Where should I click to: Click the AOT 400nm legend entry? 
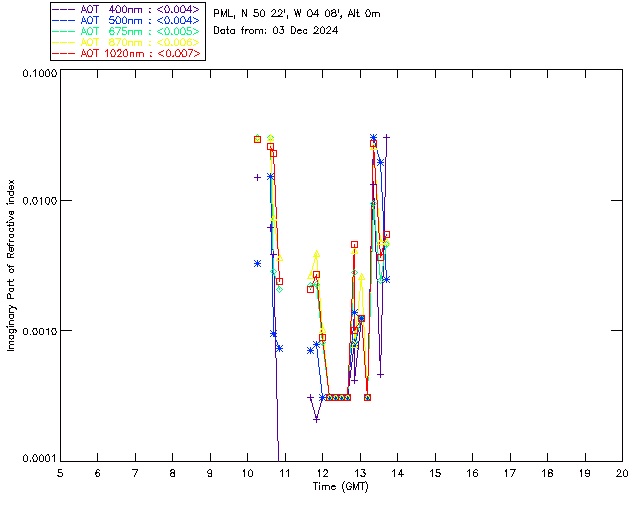tap(127, 9)
